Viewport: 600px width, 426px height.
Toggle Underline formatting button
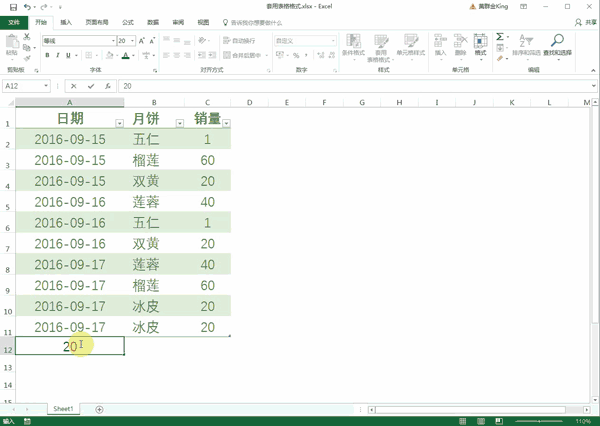pos(68,56)
